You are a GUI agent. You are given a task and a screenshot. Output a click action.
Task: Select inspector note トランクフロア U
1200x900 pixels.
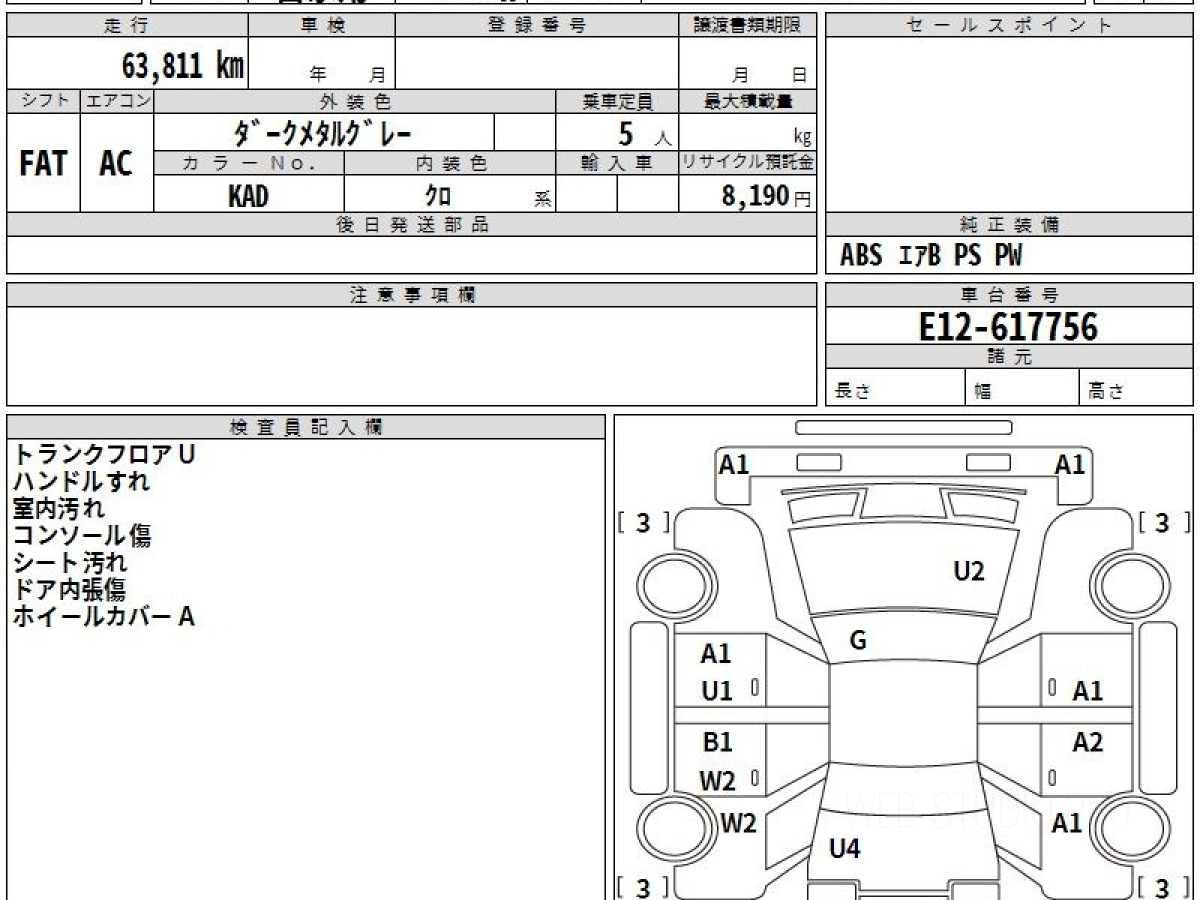pyautogui.click(x=104, y=454)
